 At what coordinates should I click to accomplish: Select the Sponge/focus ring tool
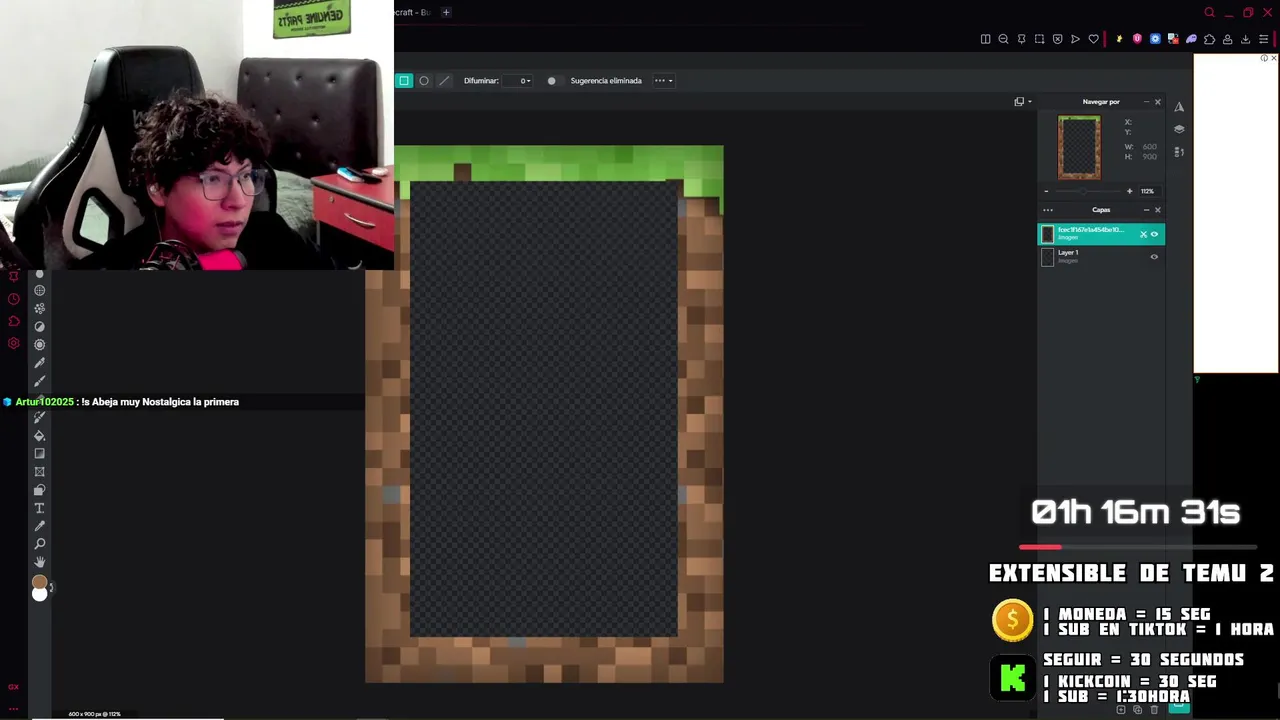coord(40,345)
